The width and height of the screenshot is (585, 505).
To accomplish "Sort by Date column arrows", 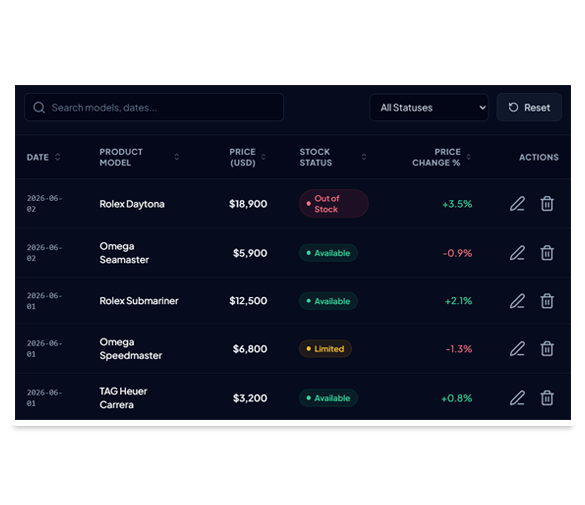I will [x=57, y=157].
